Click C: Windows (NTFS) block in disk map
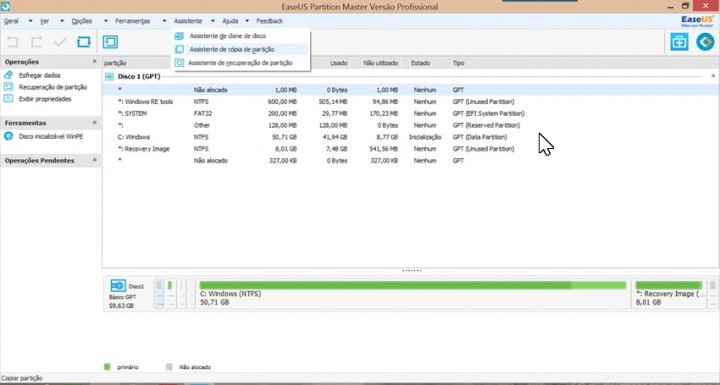This screenshot has width=720, height=385. pyautogui.click(x=413, y=293)
